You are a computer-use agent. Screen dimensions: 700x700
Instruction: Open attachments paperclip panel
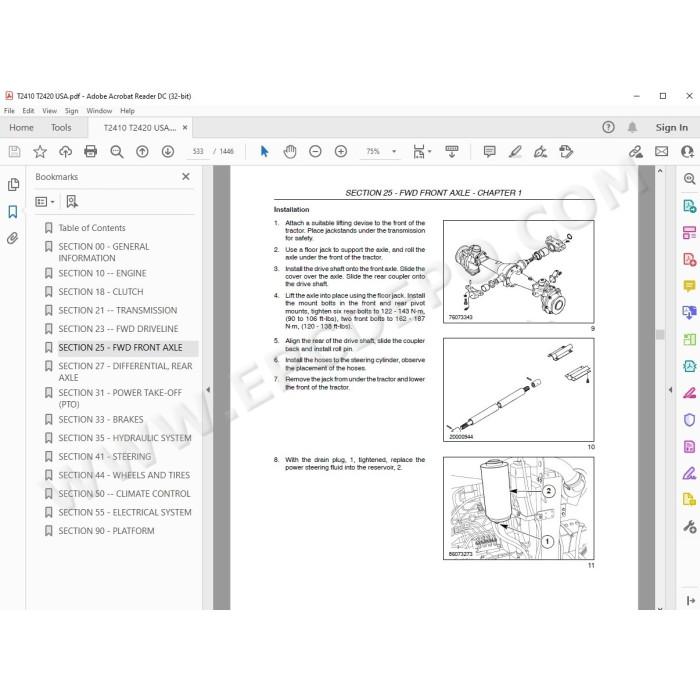click(x=13, y=238)
